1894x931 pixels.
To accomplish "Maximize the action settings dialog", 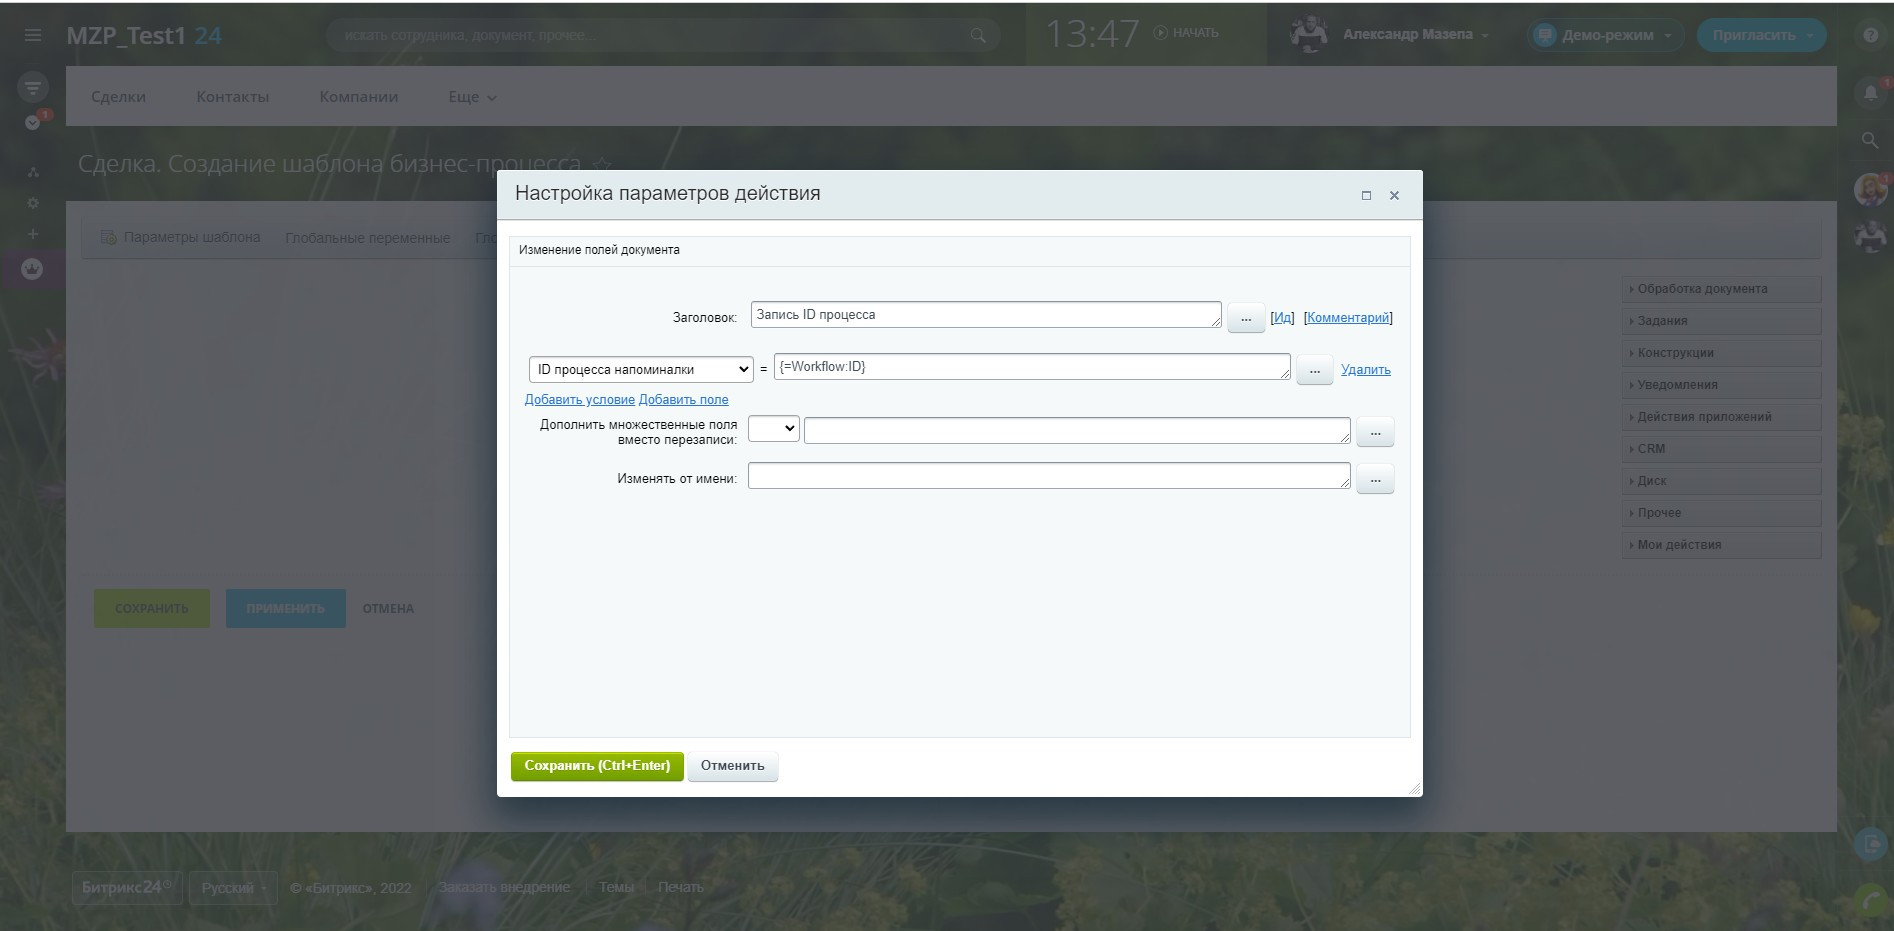I will tap(1366, 196).
